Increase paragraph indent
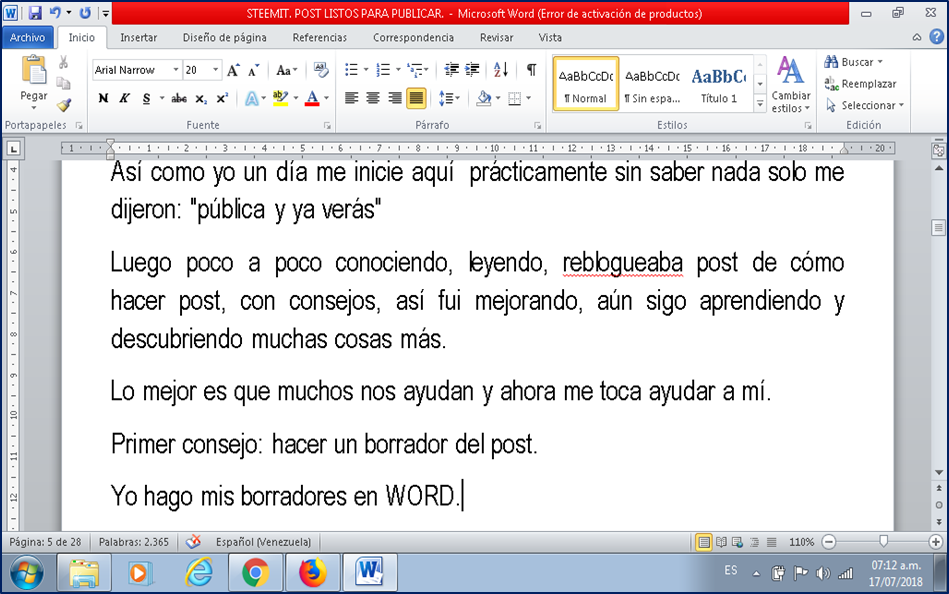 coord(472,70)
